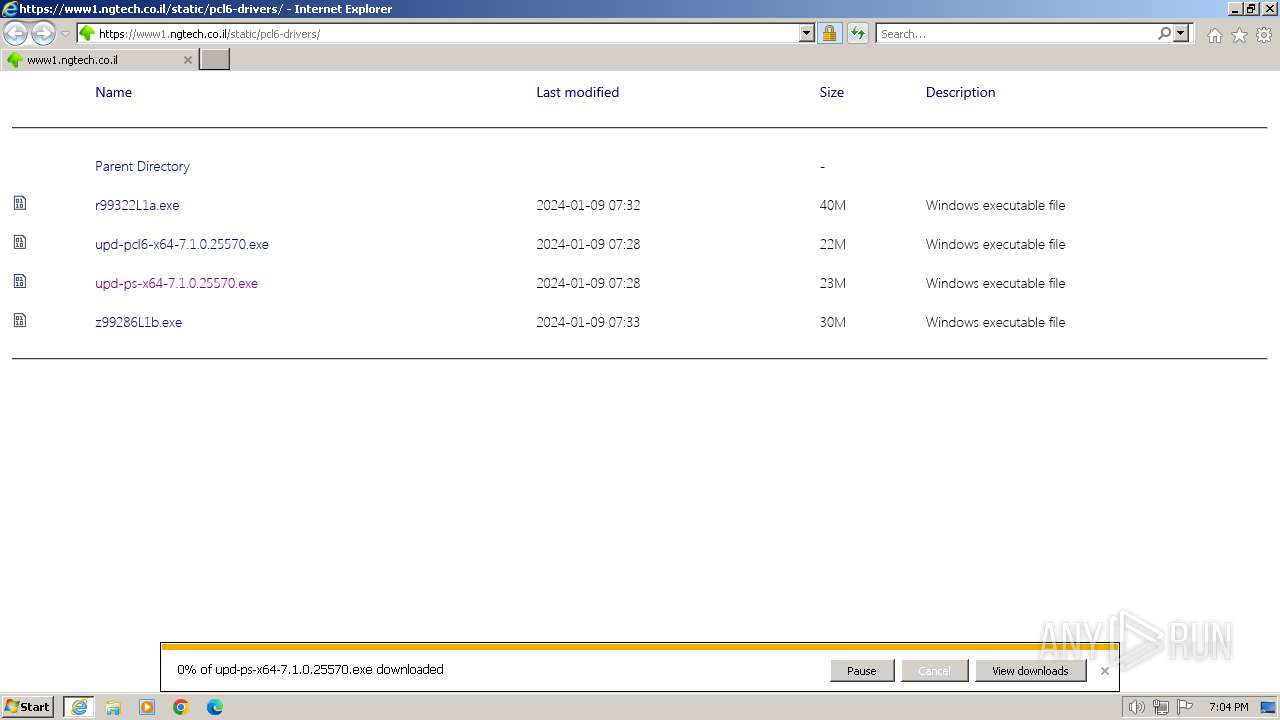Launch Edge from the taskbar
The image size is (1280, 720).
click(x=215, y=707)
